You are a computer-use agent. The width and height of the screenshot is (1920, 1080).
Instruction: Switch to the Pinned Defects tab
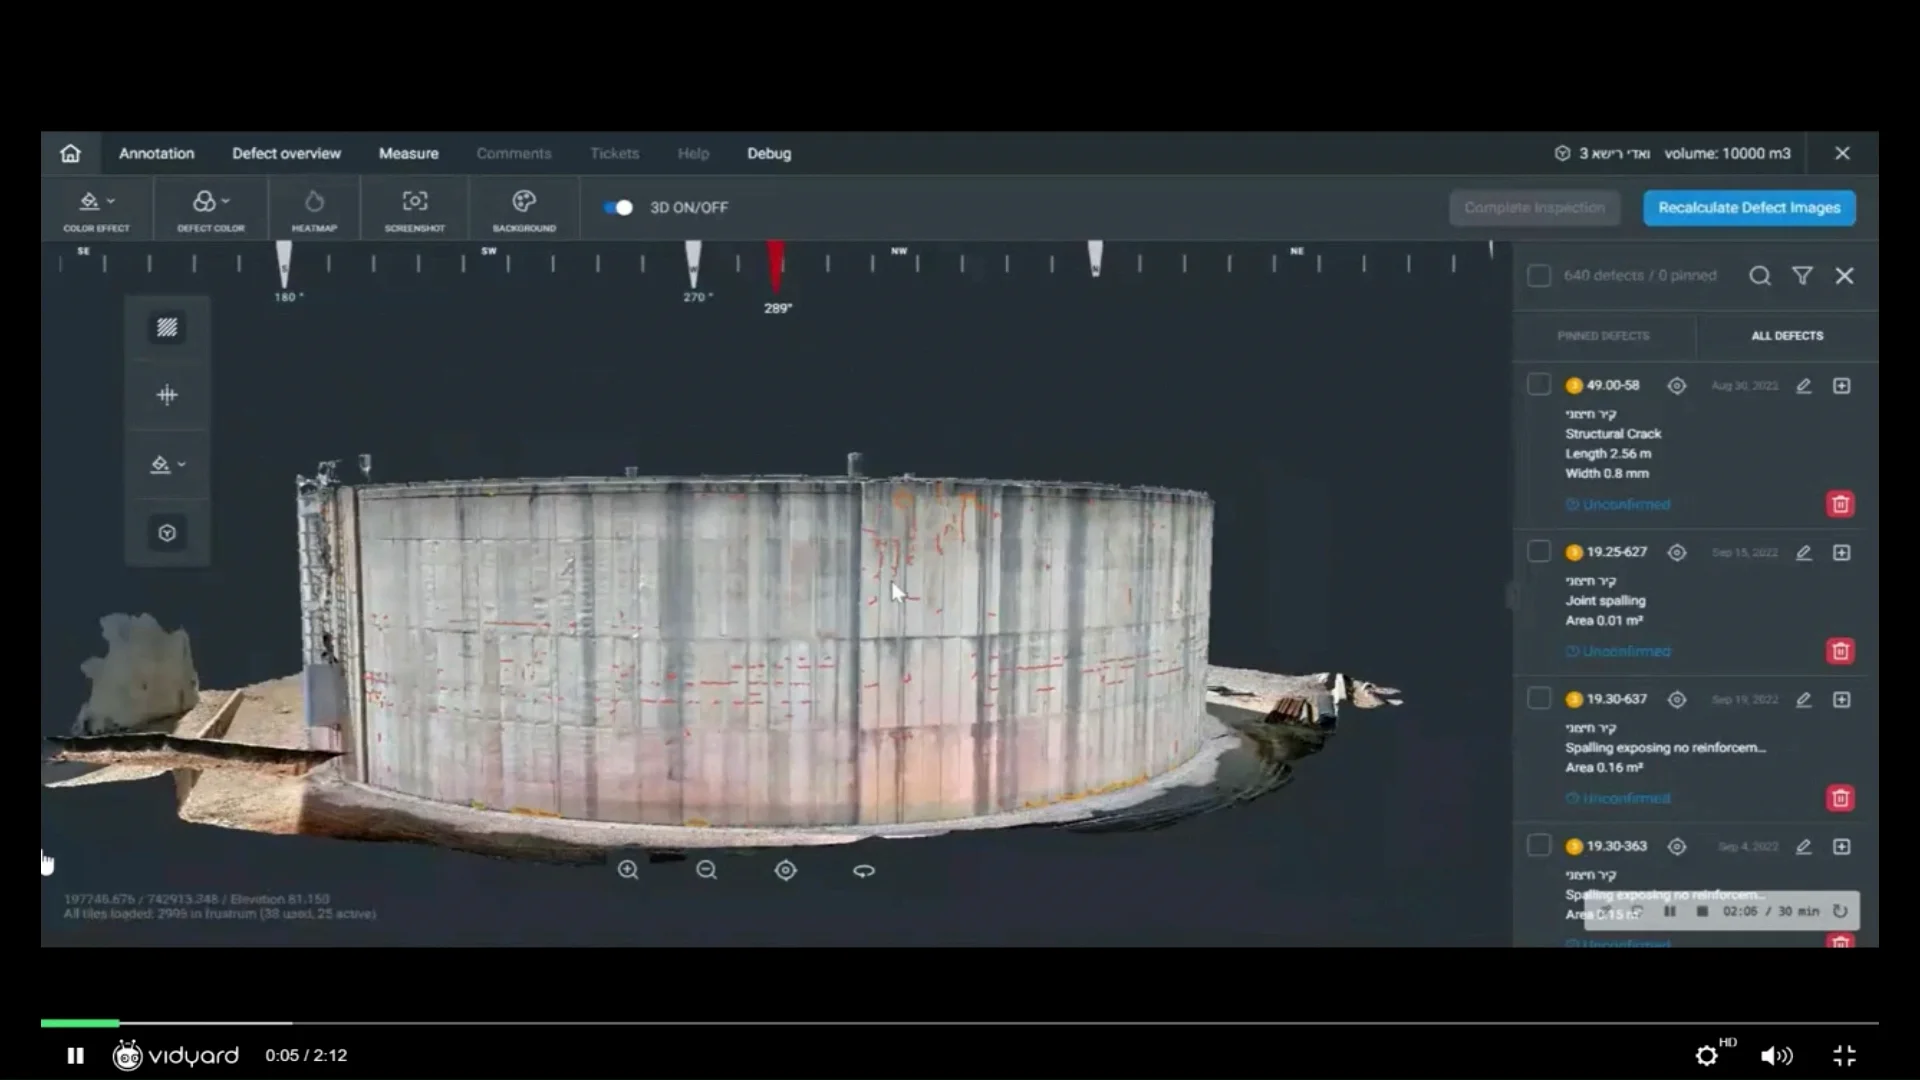(1603, 336)
